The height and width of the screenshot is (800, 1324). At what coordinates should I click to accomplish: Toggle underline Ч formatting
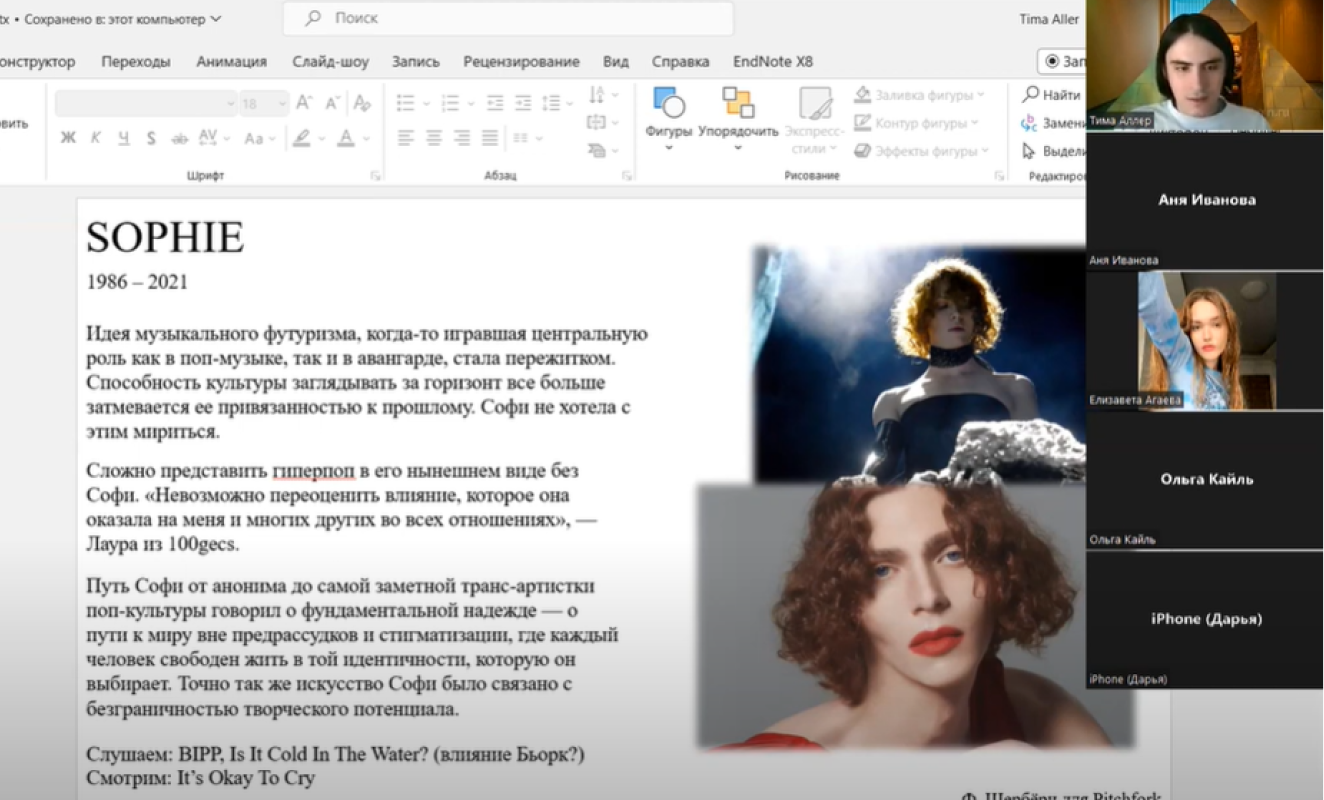click(123, 138)
